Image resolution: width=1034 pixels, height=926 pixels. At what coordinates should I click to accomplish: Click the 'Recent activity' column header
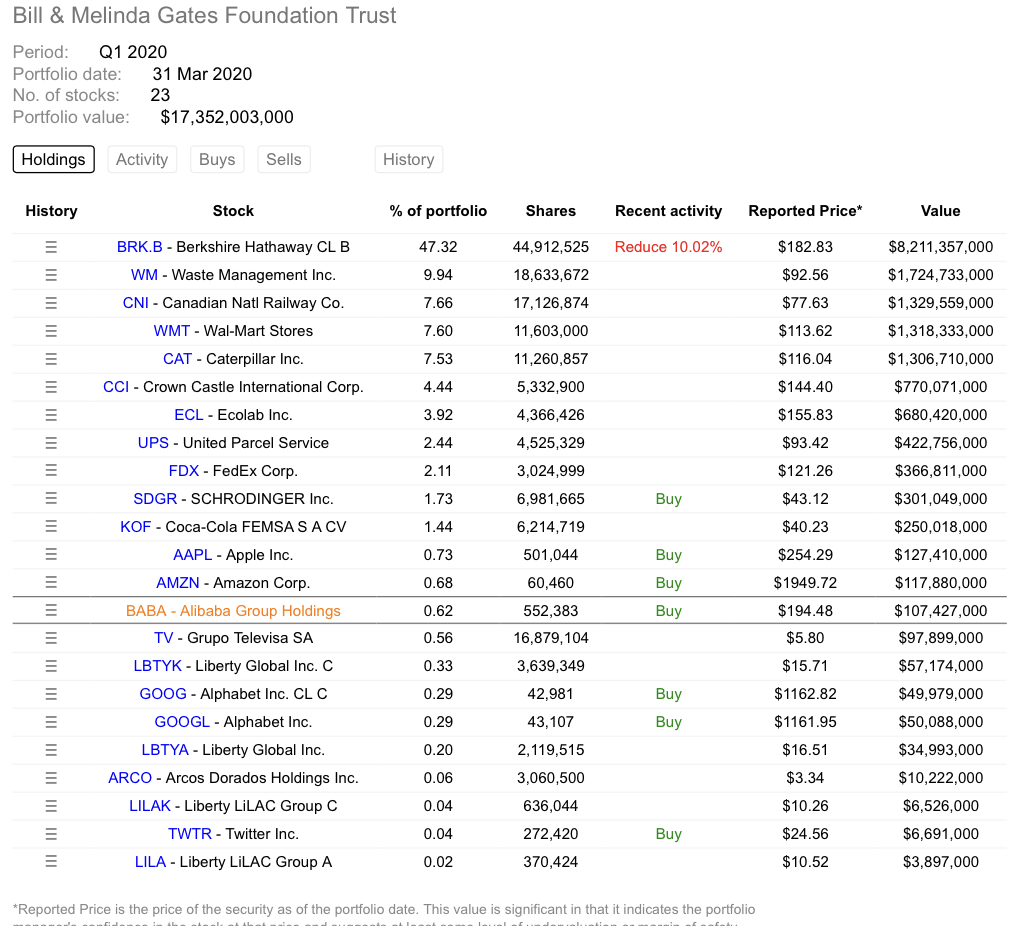(668, 211)
